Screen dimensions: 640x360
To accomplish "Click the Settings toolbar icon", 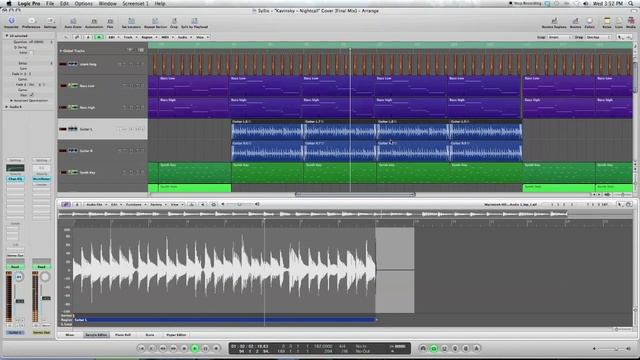I will (50, 22).
